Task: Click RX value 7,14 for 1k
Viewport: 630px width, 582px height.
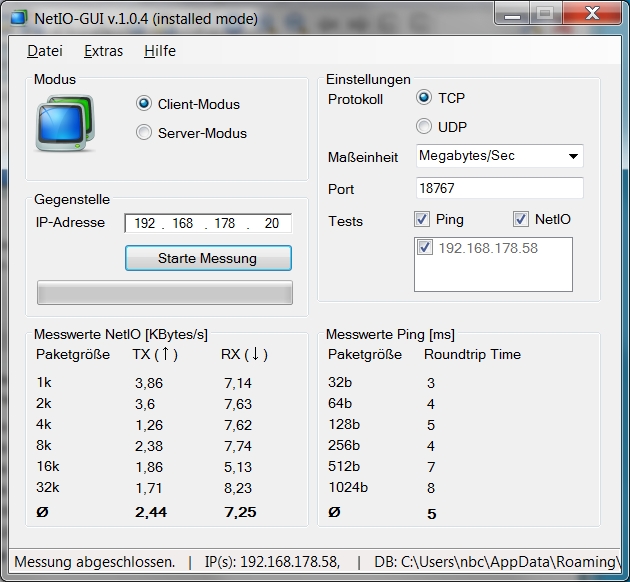Action: pos(238,383)
